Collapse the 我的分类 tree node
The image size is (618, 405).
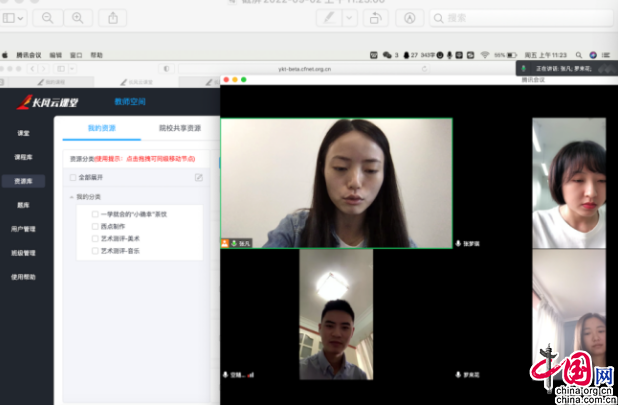72,197
